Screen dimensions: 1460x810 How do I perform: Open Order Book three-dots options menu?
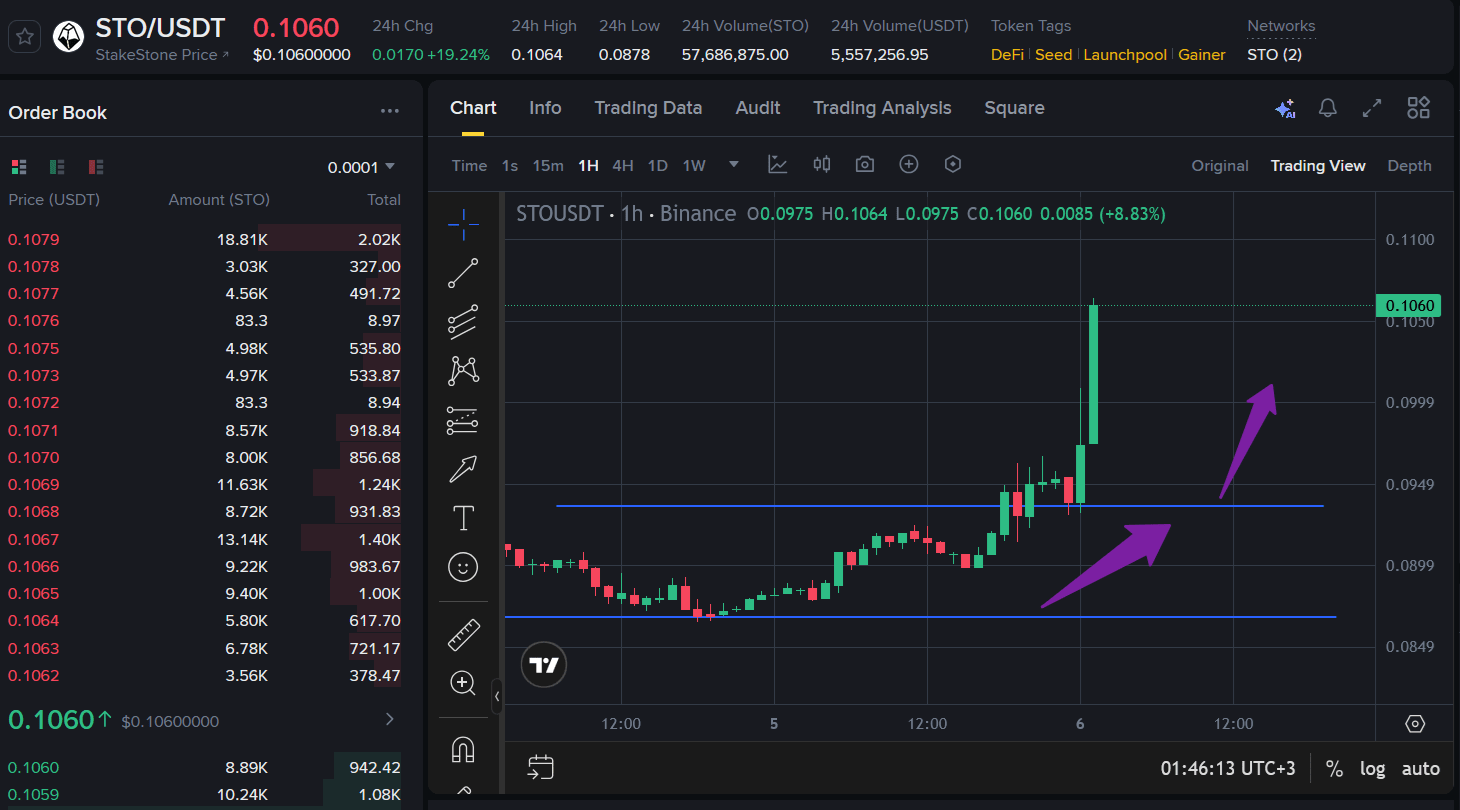390,111
